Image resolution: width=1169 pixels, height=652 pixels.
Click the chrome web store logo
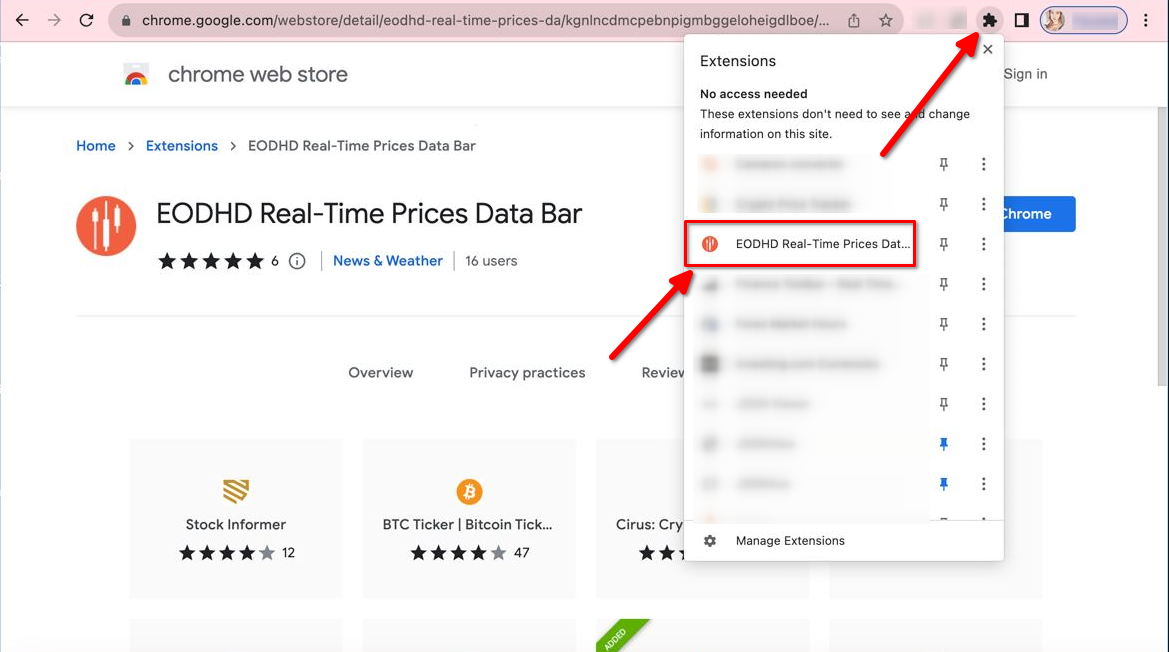(x=136, y=75)
